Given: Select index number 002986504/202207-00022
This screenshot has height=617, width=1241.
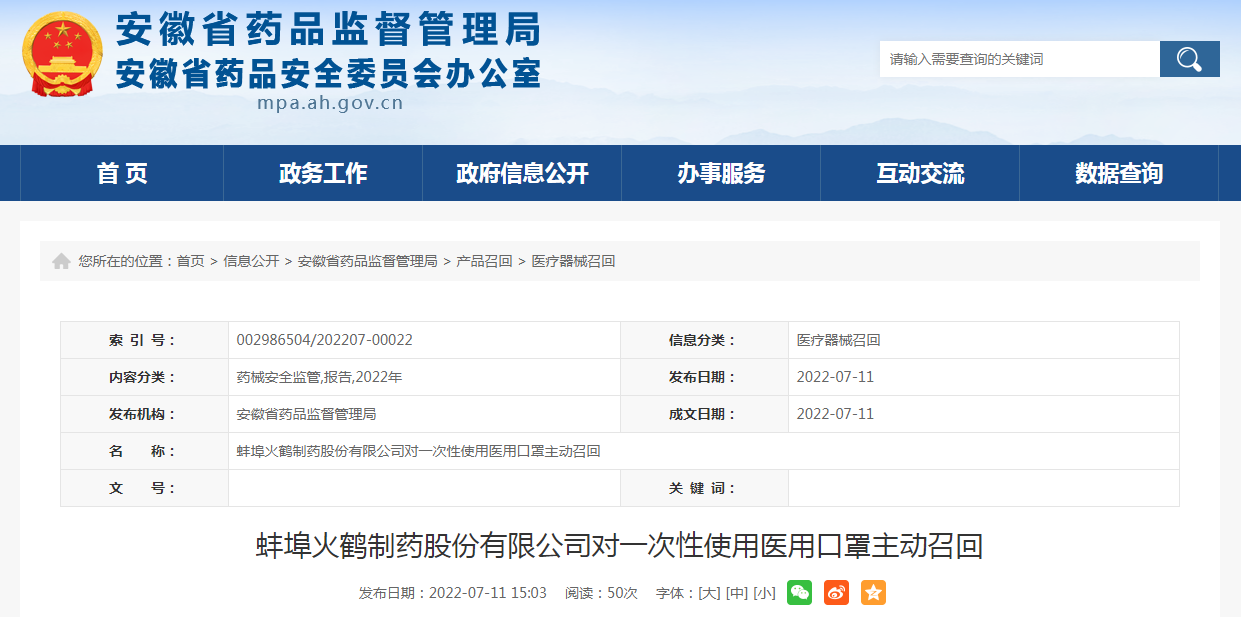Looking at the screenshot, I should [x=324, y=340].
